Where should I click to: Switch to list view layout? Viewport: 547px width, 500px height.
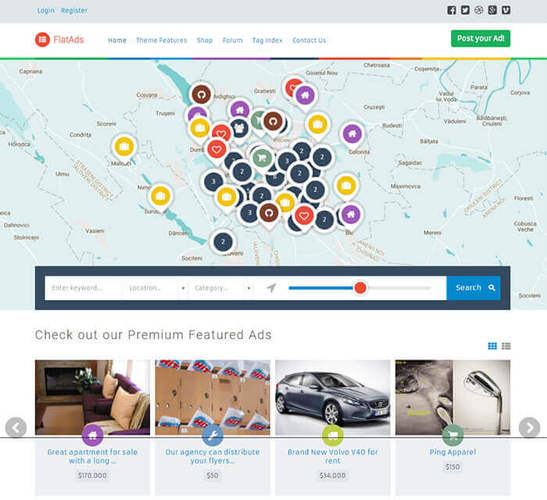pos(506,346)
